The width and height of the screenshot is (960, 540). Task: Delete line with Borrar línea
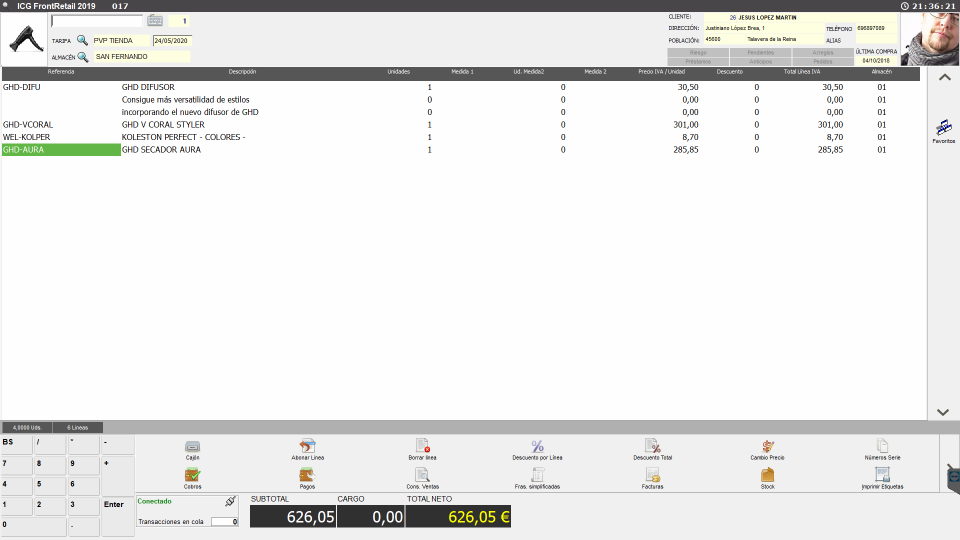[422, 449]
